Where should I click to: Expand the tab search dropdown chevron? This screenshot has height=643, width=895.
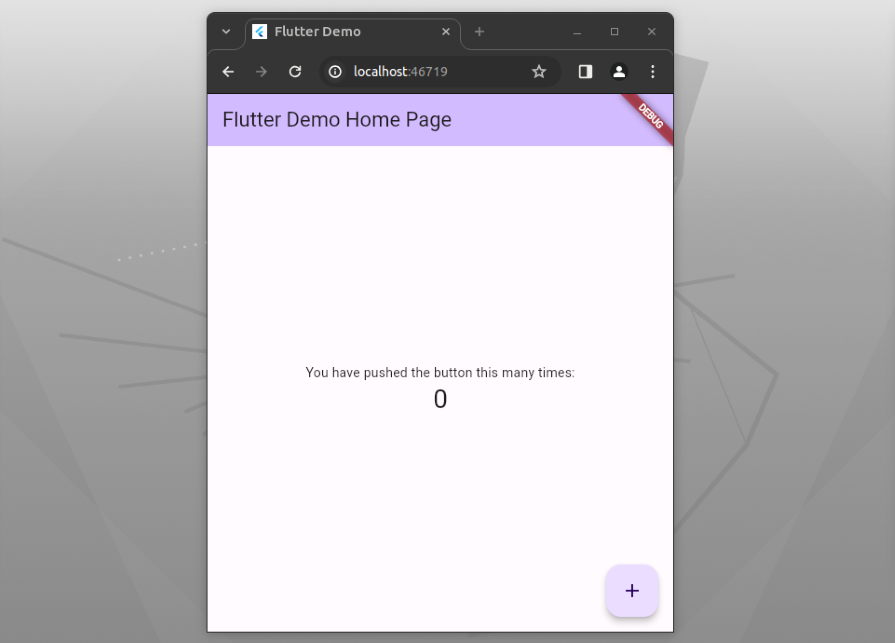(x=226, y=32)
